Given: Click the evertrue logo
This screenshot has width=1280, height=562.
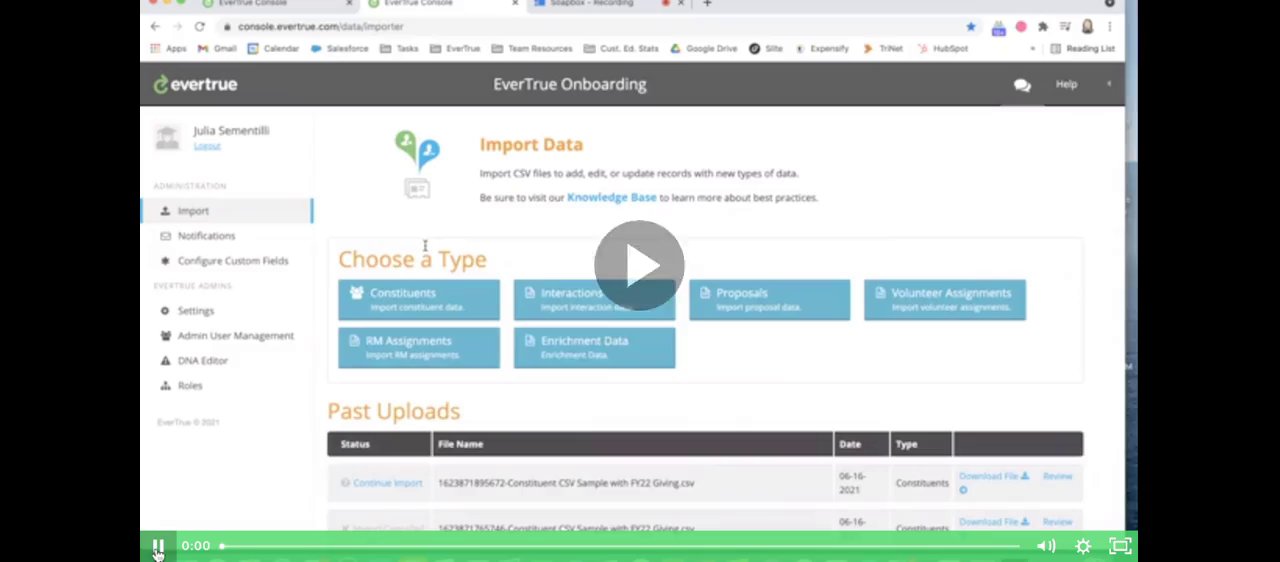Looking at the screenshot, I should click(196, 84).
